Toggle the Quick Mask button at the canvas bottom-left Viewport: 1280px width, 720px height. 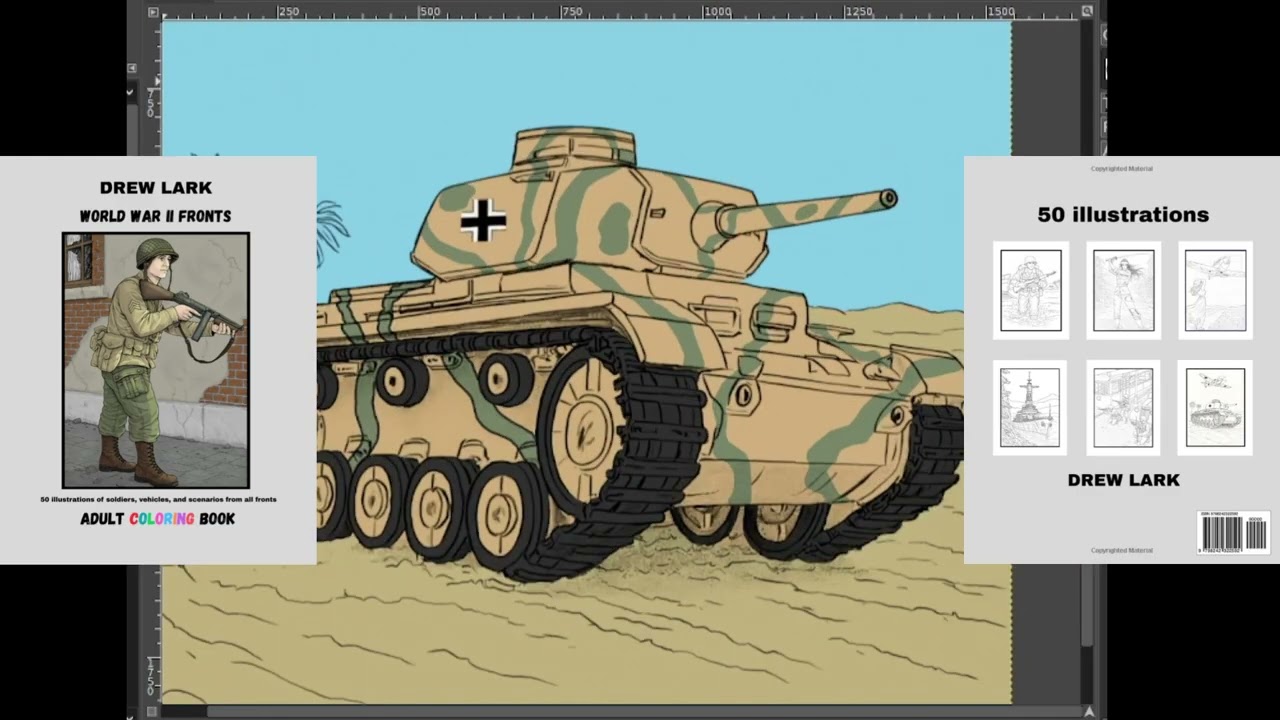tap(152, 711)
